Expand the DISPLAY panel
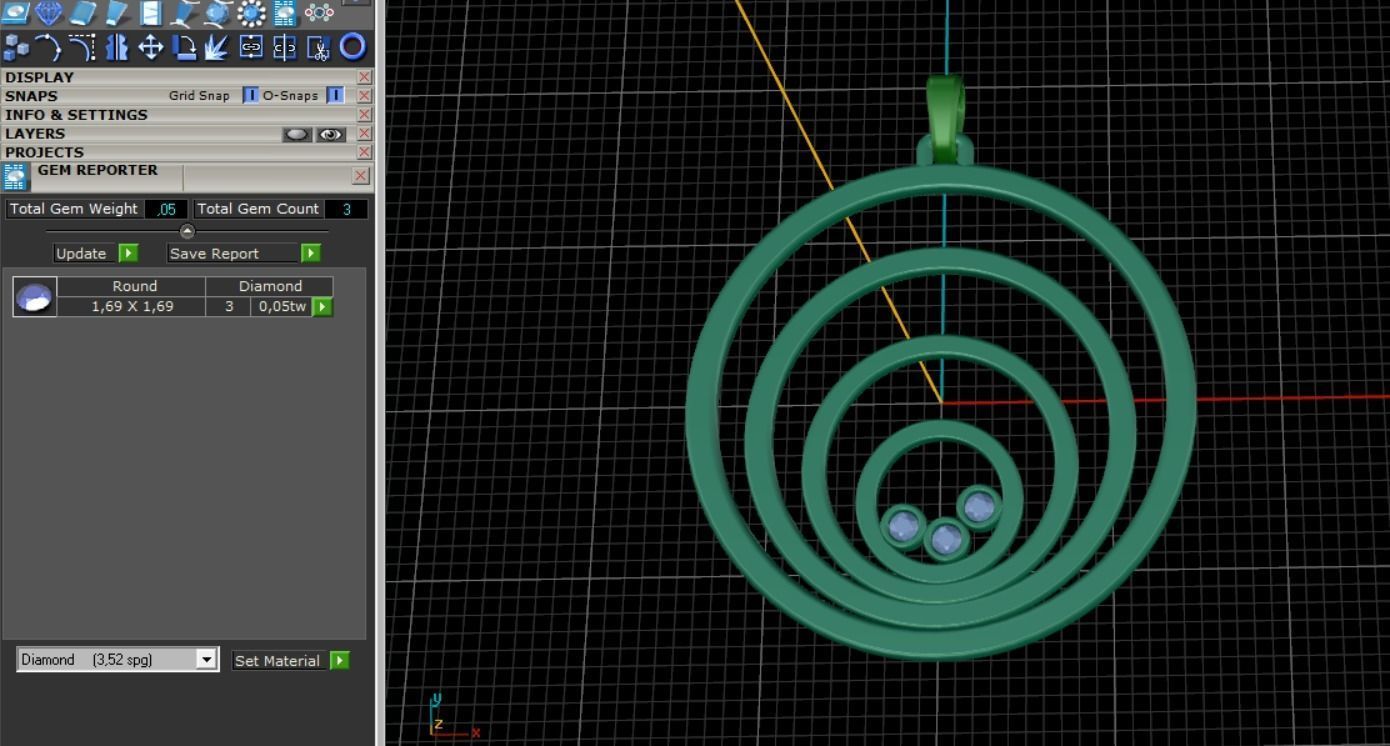1390x746 pixels. (180, 77)
